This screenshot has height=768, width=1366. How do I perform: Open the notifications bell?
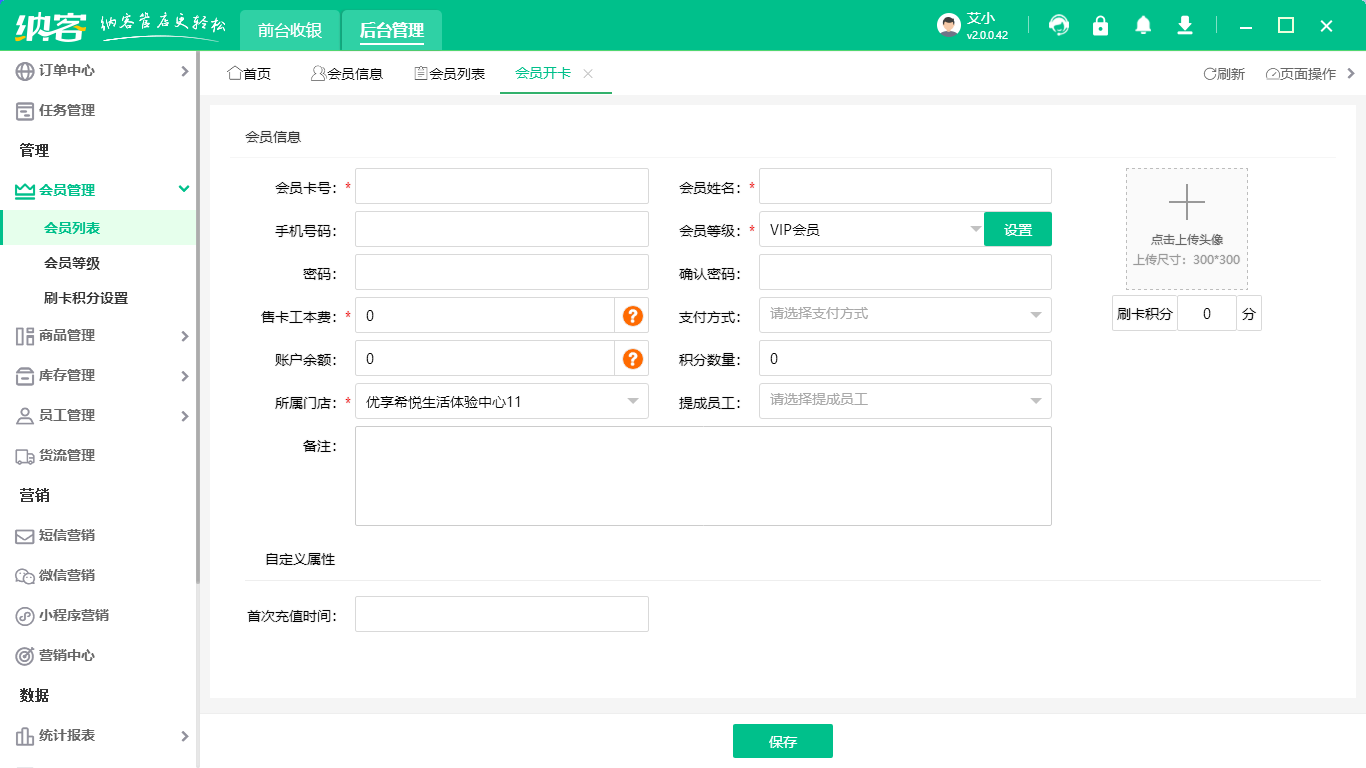click(1143, 26)
